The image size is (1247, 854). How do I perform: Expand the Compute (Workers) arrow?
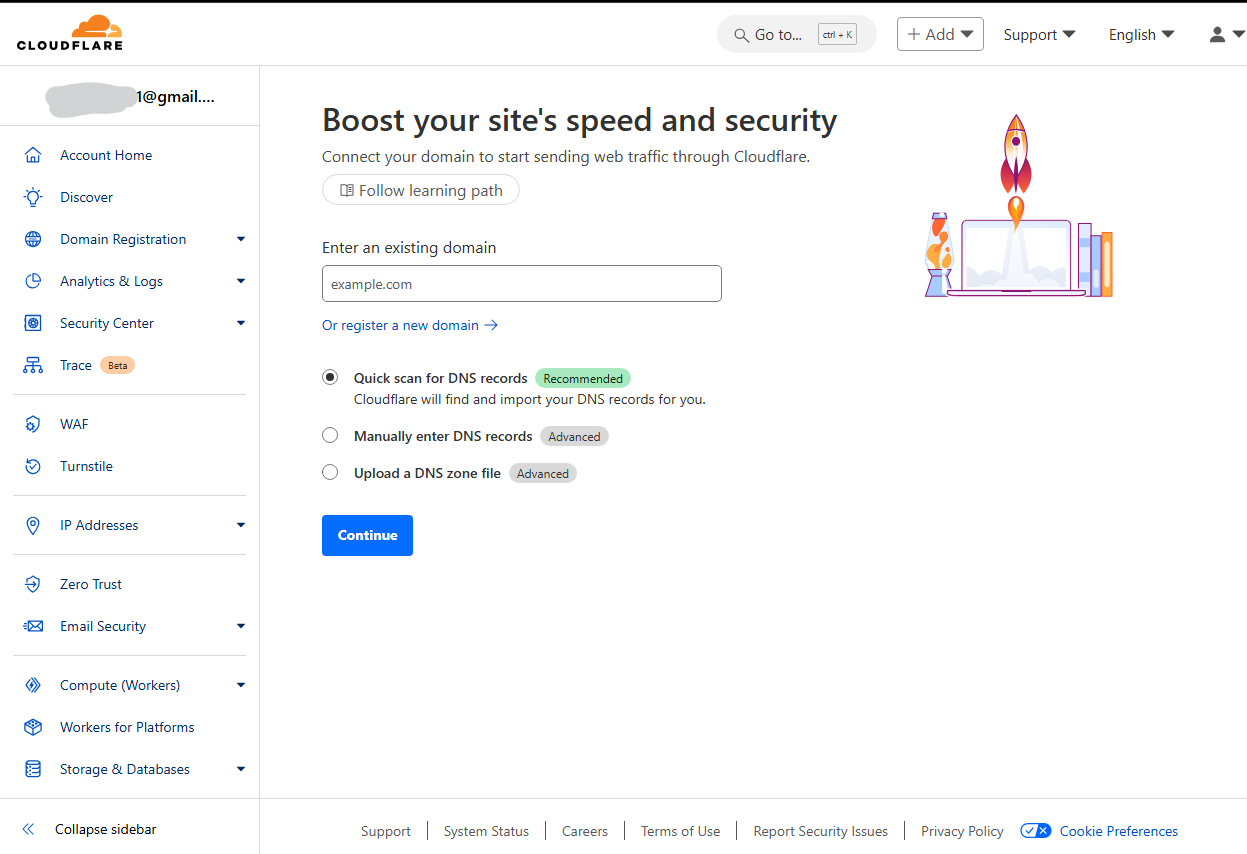point(241,685)
